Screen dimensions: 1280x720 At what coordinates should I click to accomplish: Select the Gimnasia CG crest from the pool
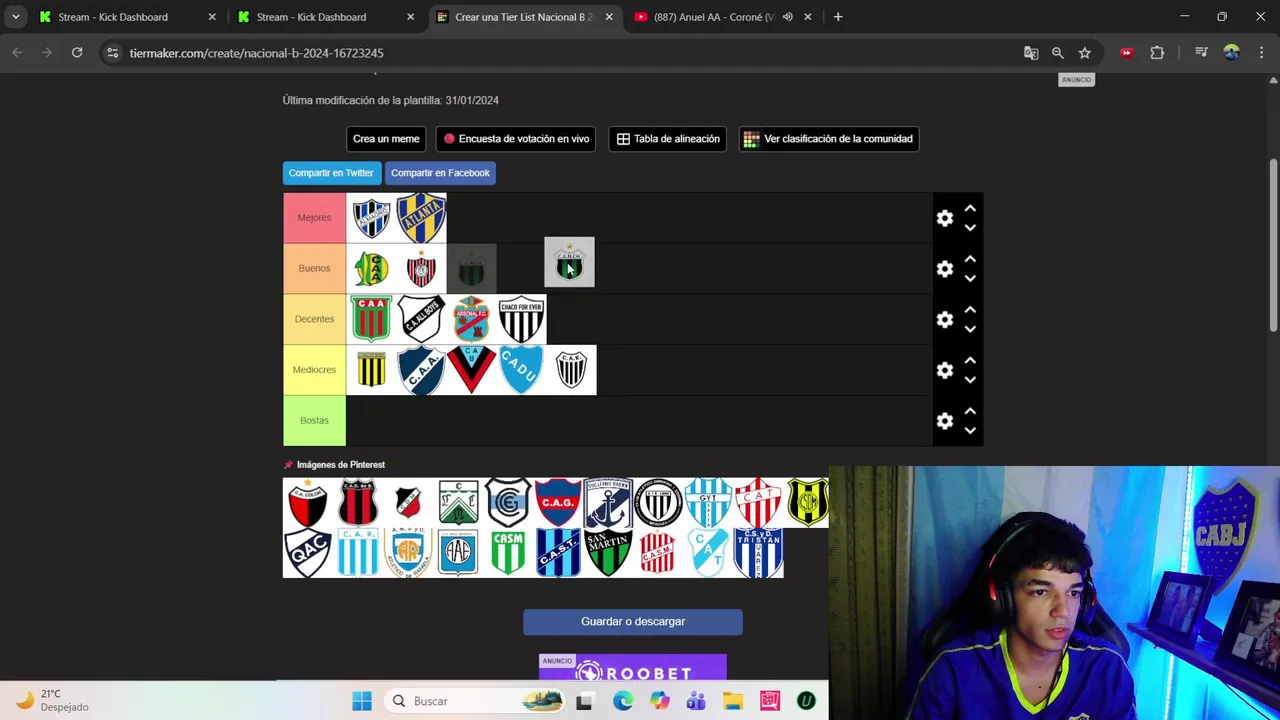tap(508, 503)
